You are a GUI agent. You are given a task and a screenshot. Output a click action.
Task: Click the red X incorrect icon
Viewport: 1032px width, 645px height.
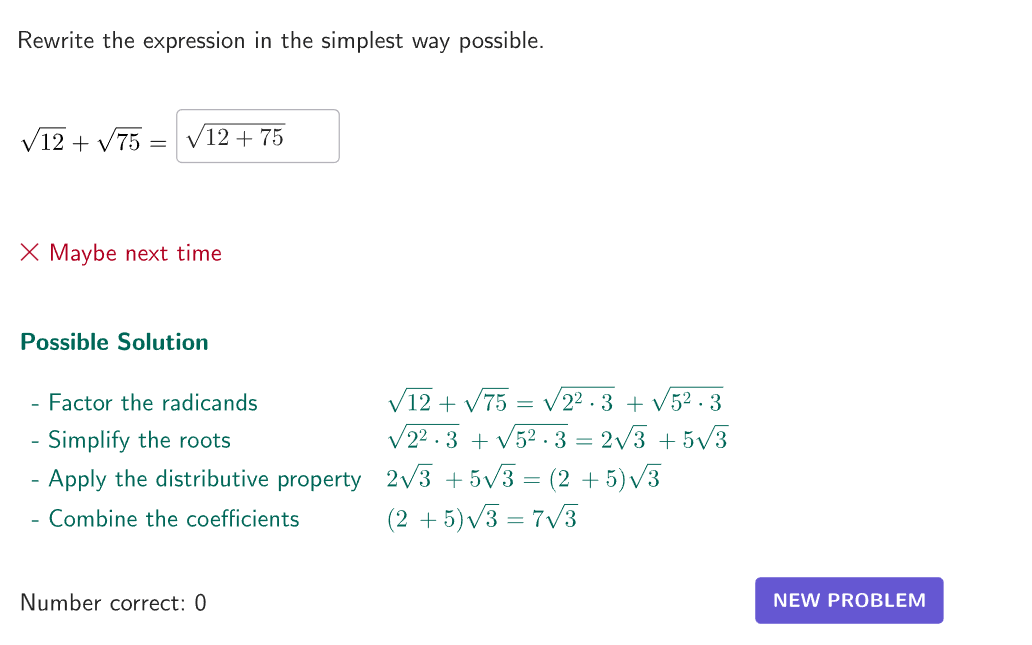30,252
